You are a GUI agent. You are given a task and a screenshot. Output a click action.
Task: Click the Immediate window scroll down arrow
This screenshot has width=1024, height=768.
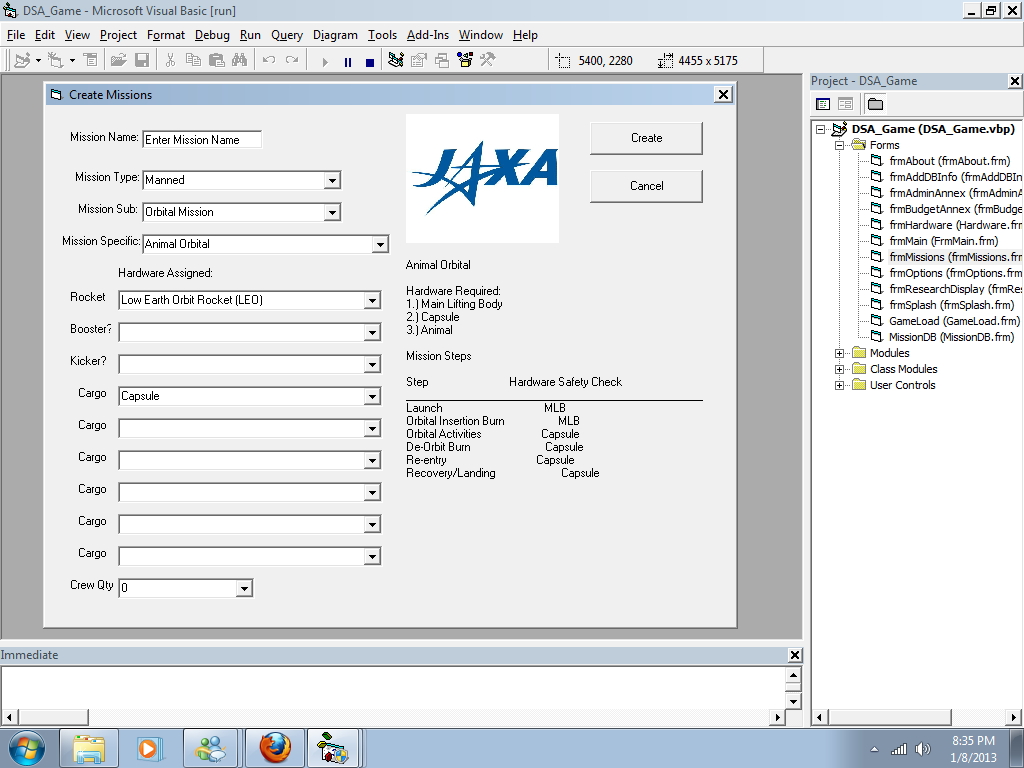click(x=793, y=701)
